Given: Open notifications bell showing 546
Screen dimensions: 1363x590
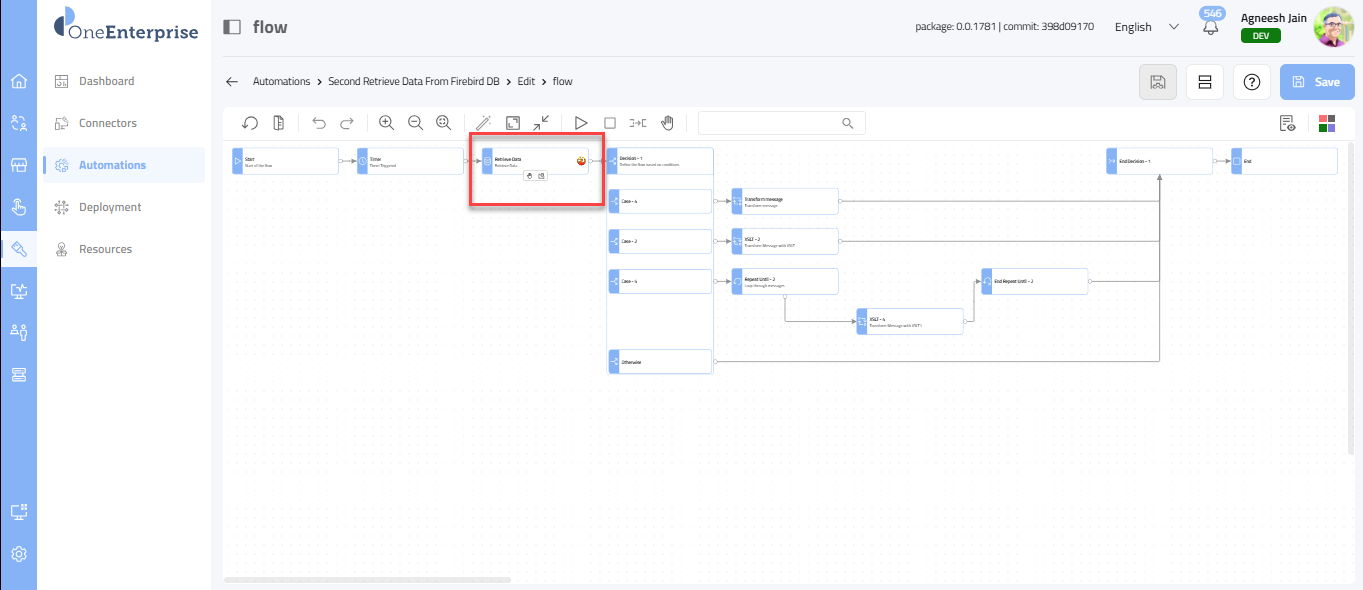Looking at the screenshot, I should 1211,27.
